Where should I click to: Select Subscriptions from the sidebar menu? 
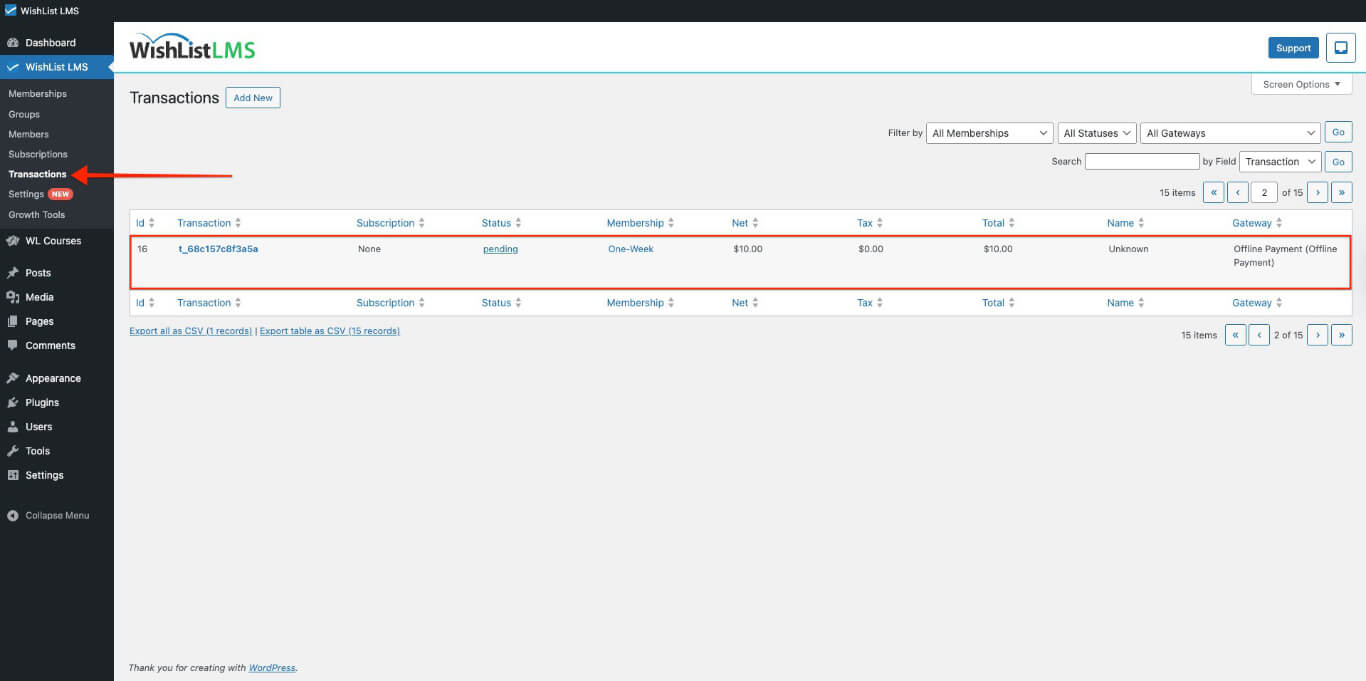point(37,153)
